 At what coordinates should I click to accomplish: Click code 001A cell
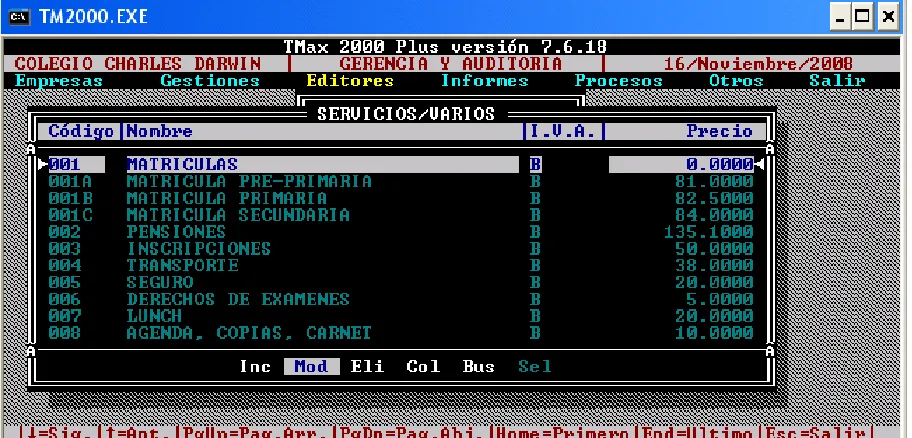pyautogui.click(x=70, y=181)
